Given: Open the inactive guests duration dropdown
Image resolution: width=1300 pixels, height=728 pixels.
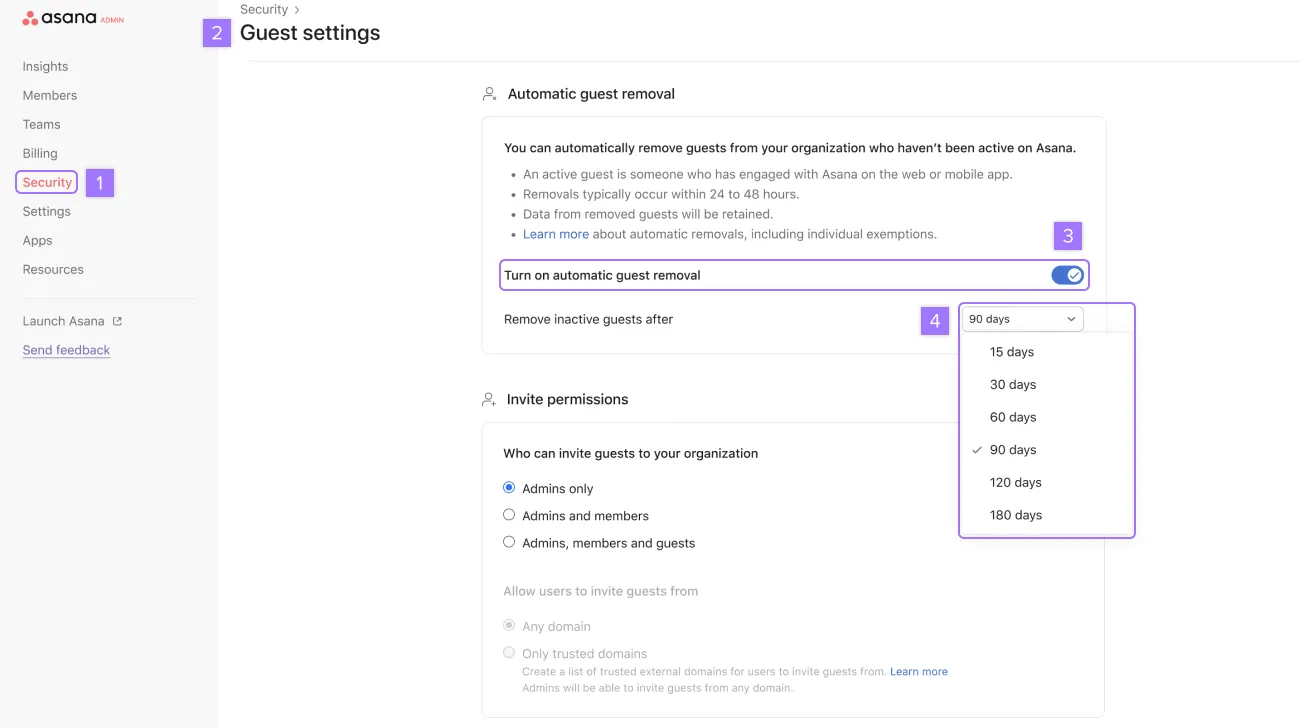Looking at the screenshot, I should pos(1020,318).
